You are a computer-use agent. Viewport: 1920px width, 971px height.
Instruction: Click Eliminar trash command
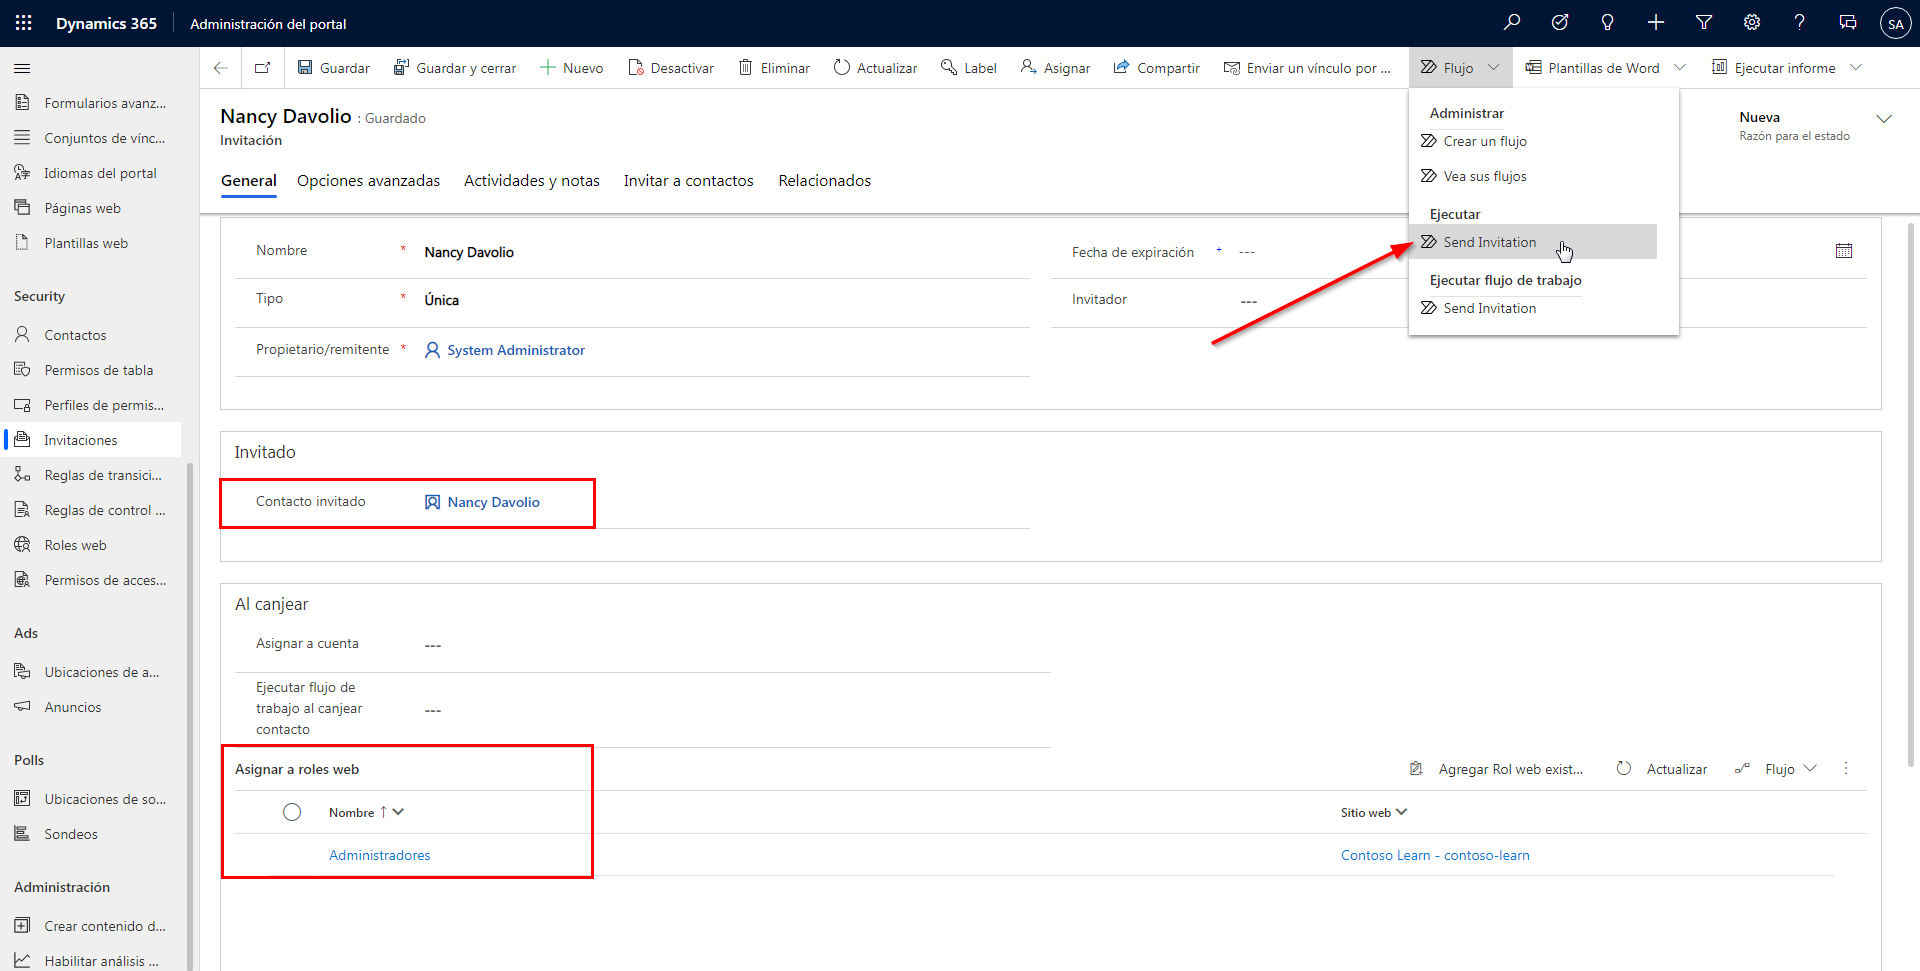click(774, 68)
